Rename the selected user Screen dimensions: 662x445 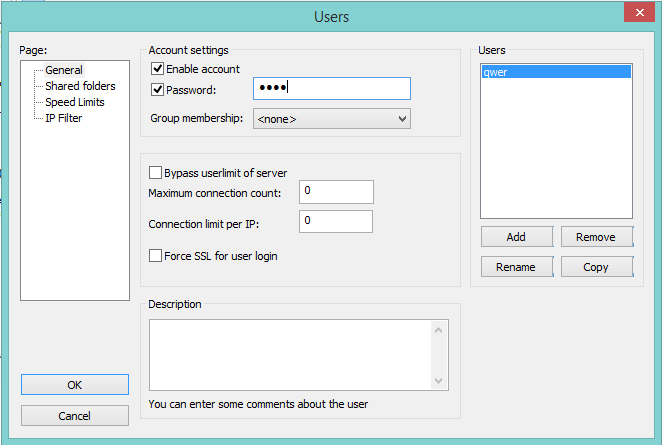(517, 267)
